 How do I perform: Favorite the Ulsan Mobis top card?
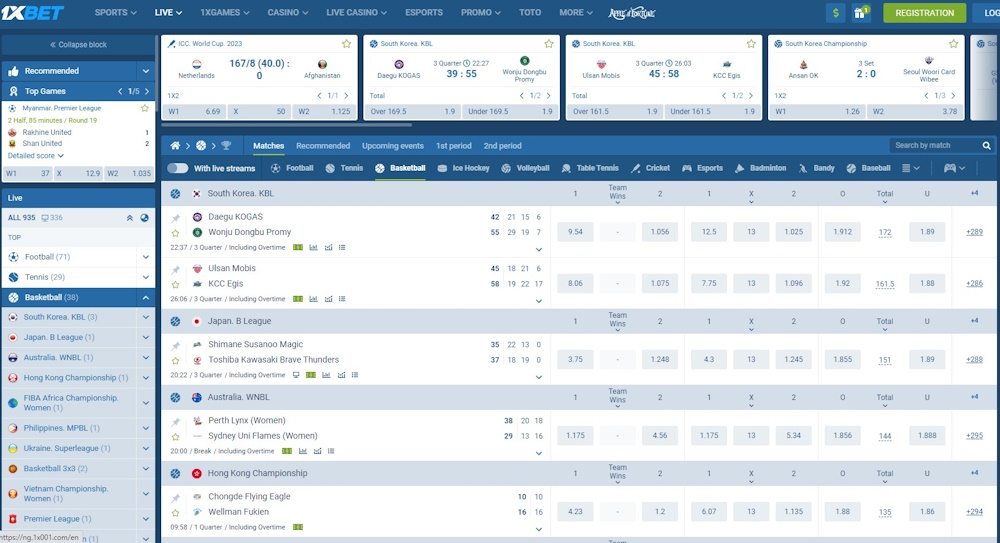(751, 44)
